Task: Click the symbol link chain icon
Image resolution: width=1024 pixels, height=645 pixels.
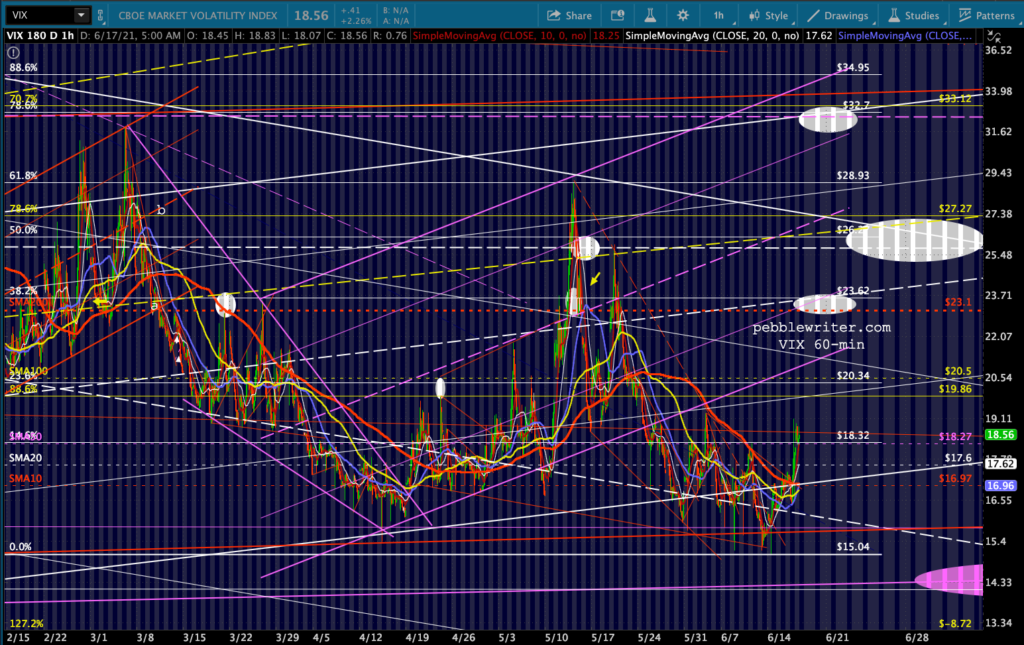Action: [x=101, y=15]
